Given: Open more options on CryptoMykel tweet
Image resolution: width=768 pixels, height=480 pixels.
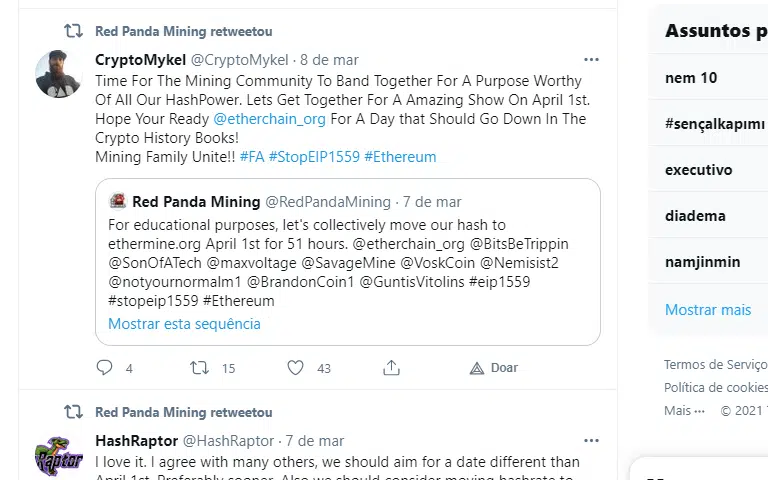Looking at the screenshot, I should (x=591, y=60).
